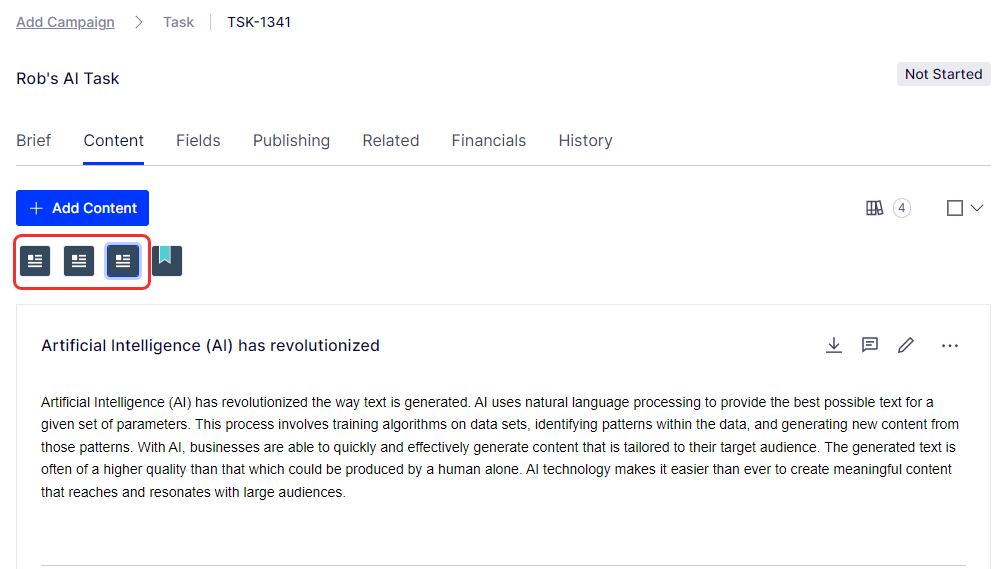Open the second article content thumbnail
The width and height of the screenshot is (996, 569).
pyautogui.click(x=79, y=261)
